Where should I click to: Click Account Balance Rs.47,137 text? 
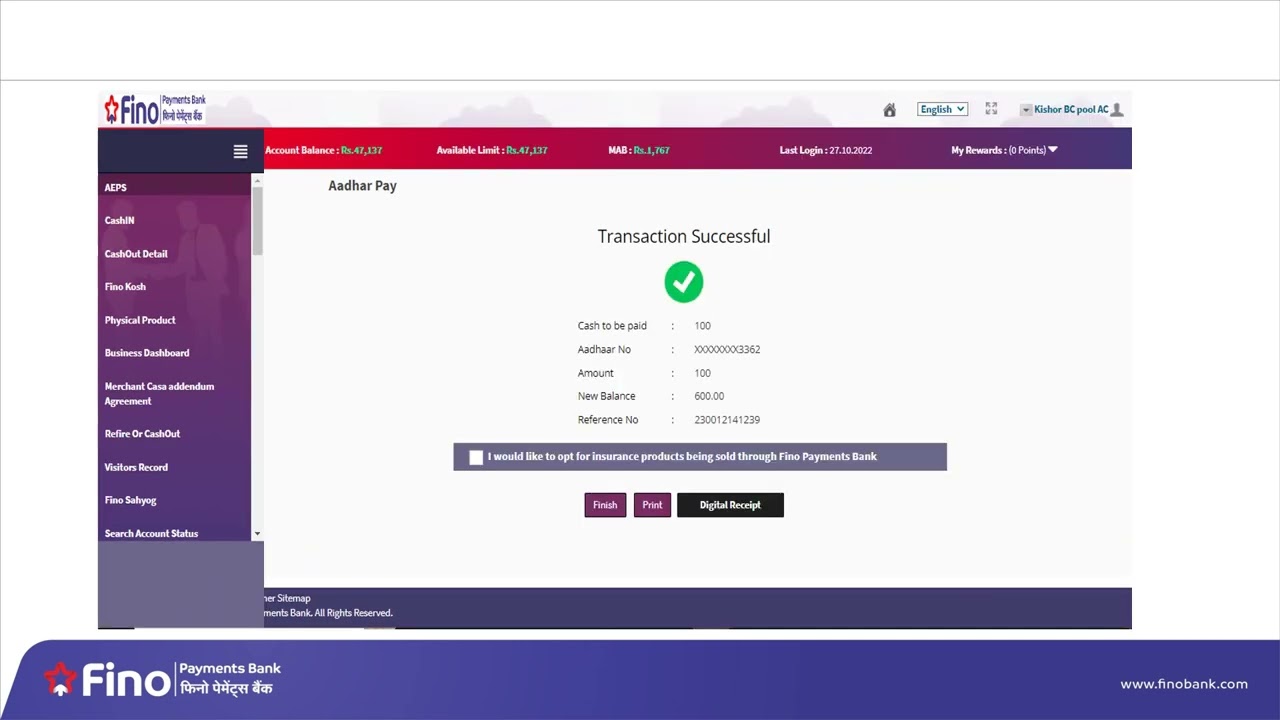click(x=324, y=150)
